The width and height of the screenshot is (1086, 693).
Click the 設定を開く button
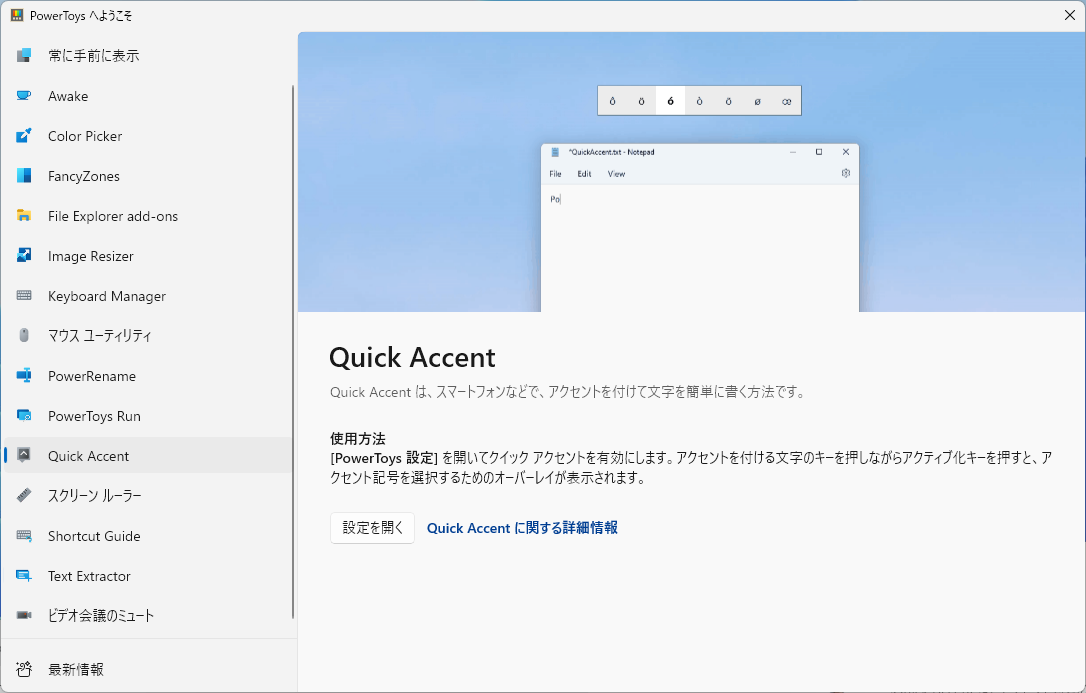373,528
